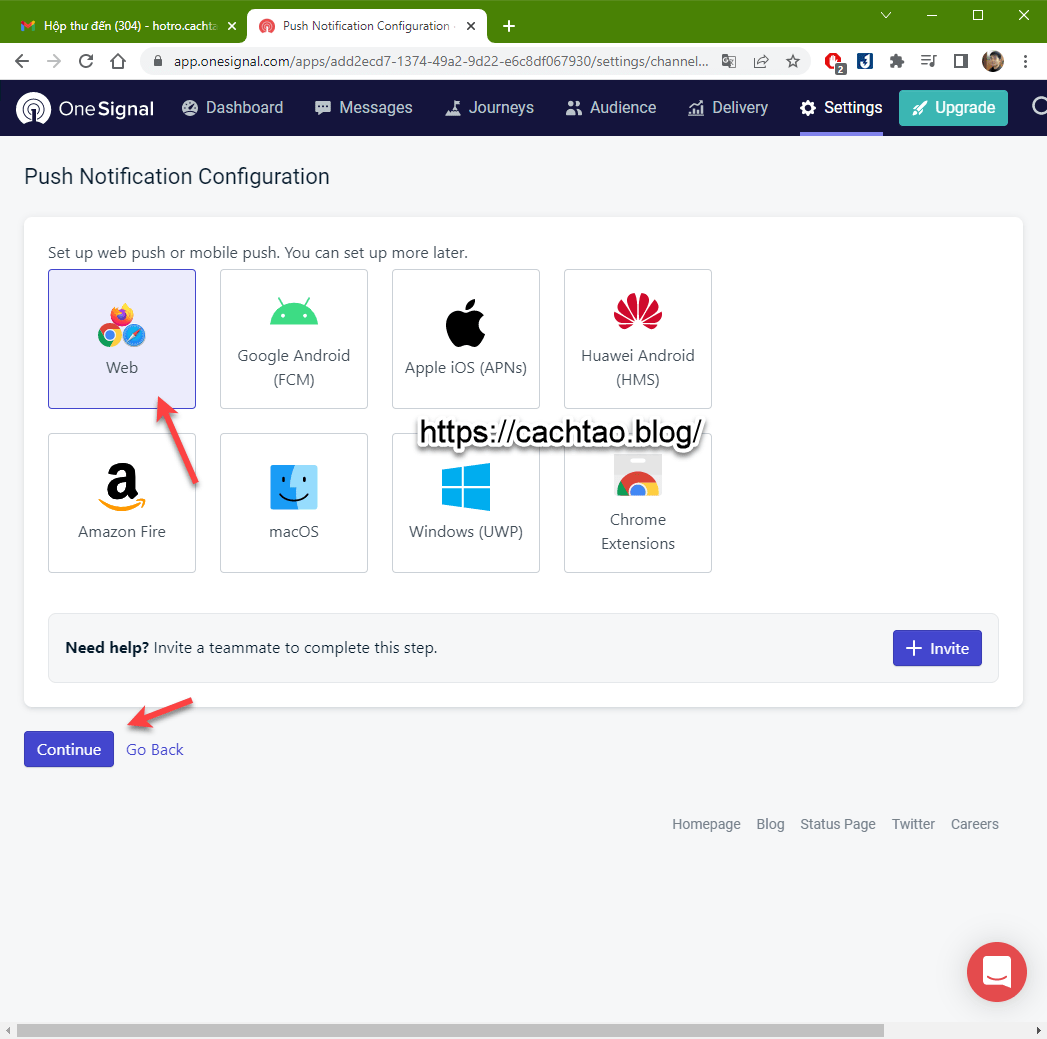The width and height of the screenshot is (1047, 1039).
Task: Open the Dashboard menu
Action: pos(232,108)
